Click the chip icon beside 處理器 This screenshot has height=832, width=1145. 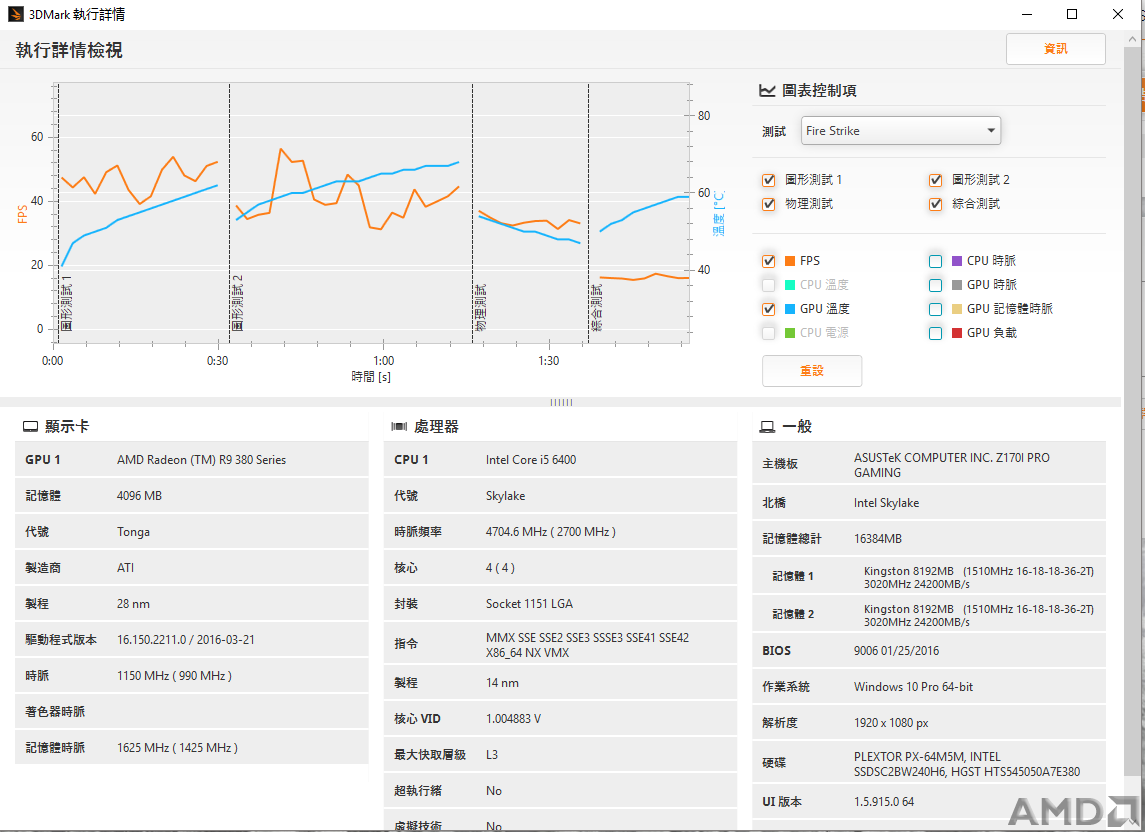coord(399,427)
